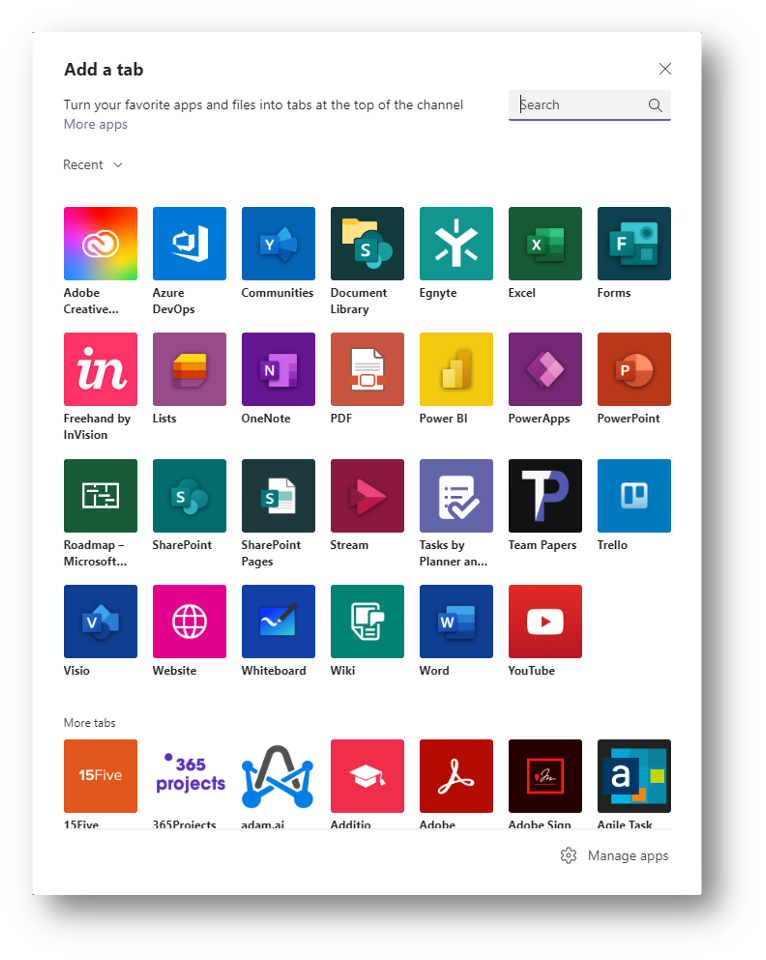Select the red Adobe Acrobat app

[x=456, y=776]
